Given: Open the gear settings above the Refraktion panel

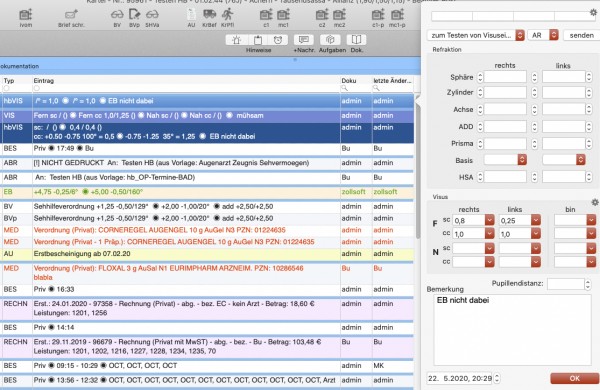Looking at the screenshot, I should tap(593, 13).
